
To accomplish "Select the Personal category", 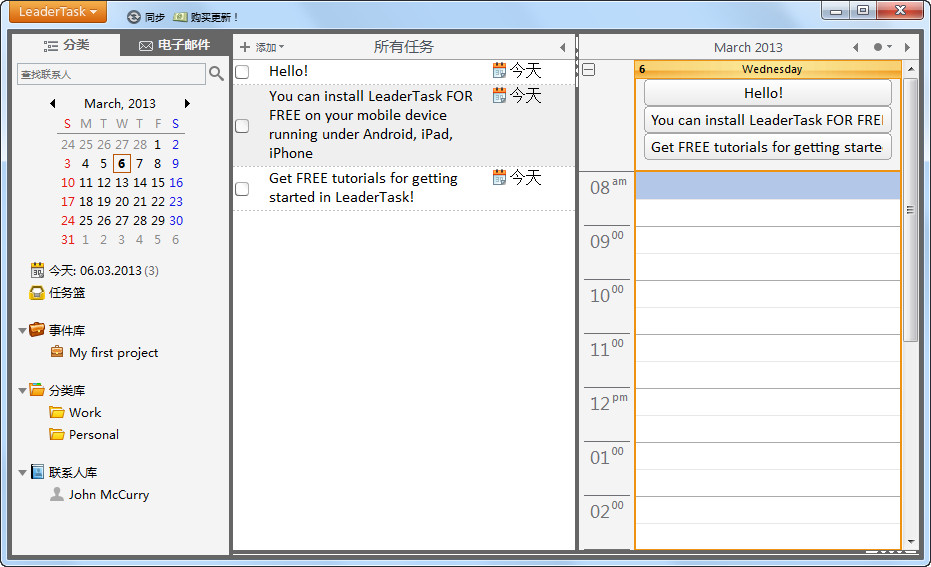I will (94, 435).
